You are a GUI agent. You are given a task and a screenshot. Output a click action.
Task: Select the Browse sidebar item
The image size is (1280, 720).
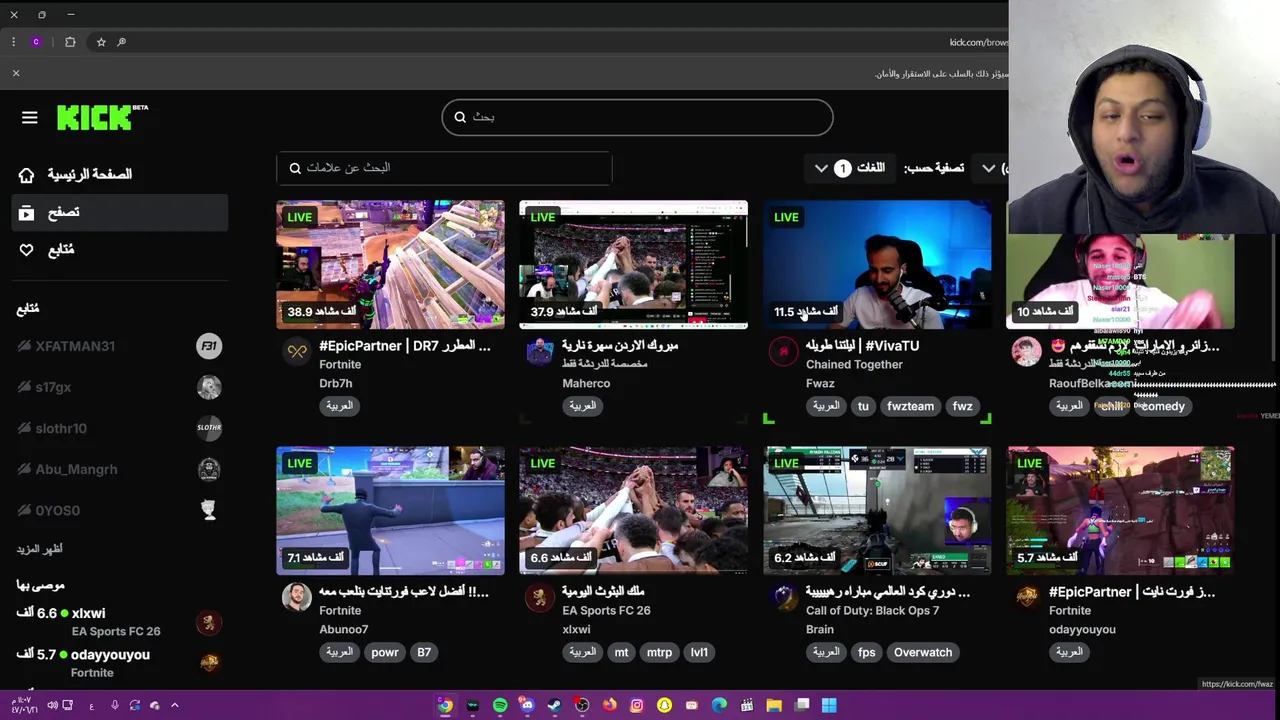[120, 212]
